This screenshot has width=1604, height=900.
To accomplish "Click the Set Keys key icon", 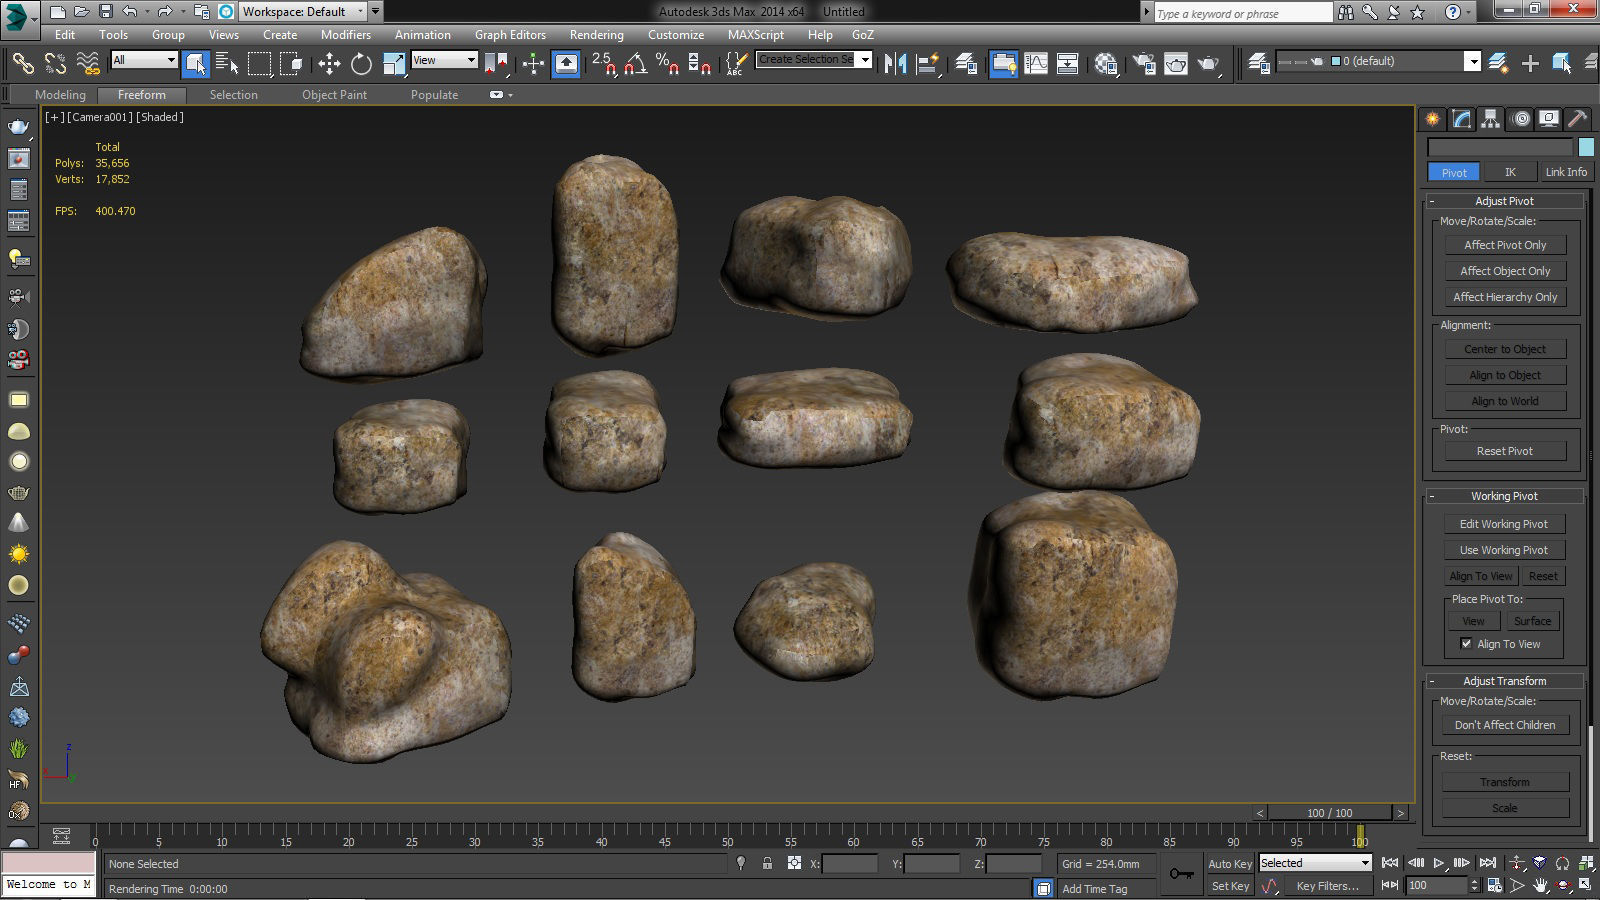I will (x=1181, y=874).
